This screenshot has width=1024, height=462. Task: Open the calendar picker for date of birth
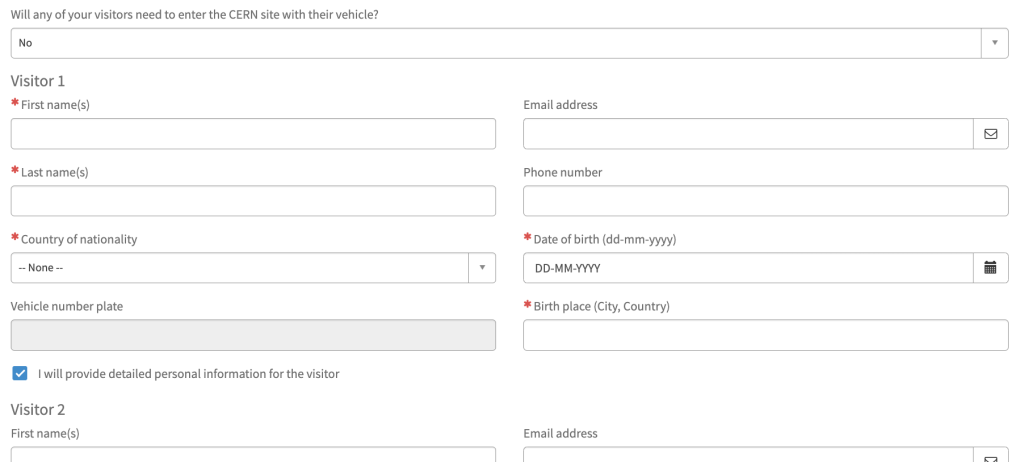991,268
